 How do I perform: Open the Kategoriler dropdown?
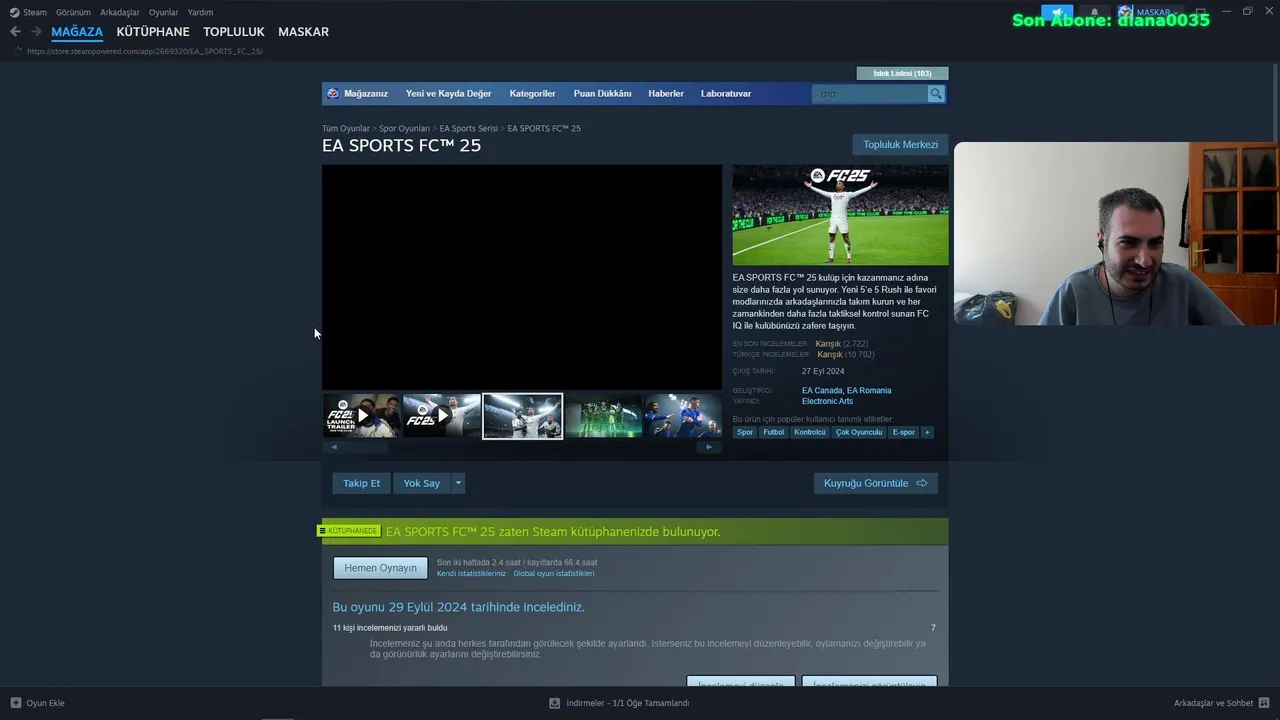tap(532, 94)
